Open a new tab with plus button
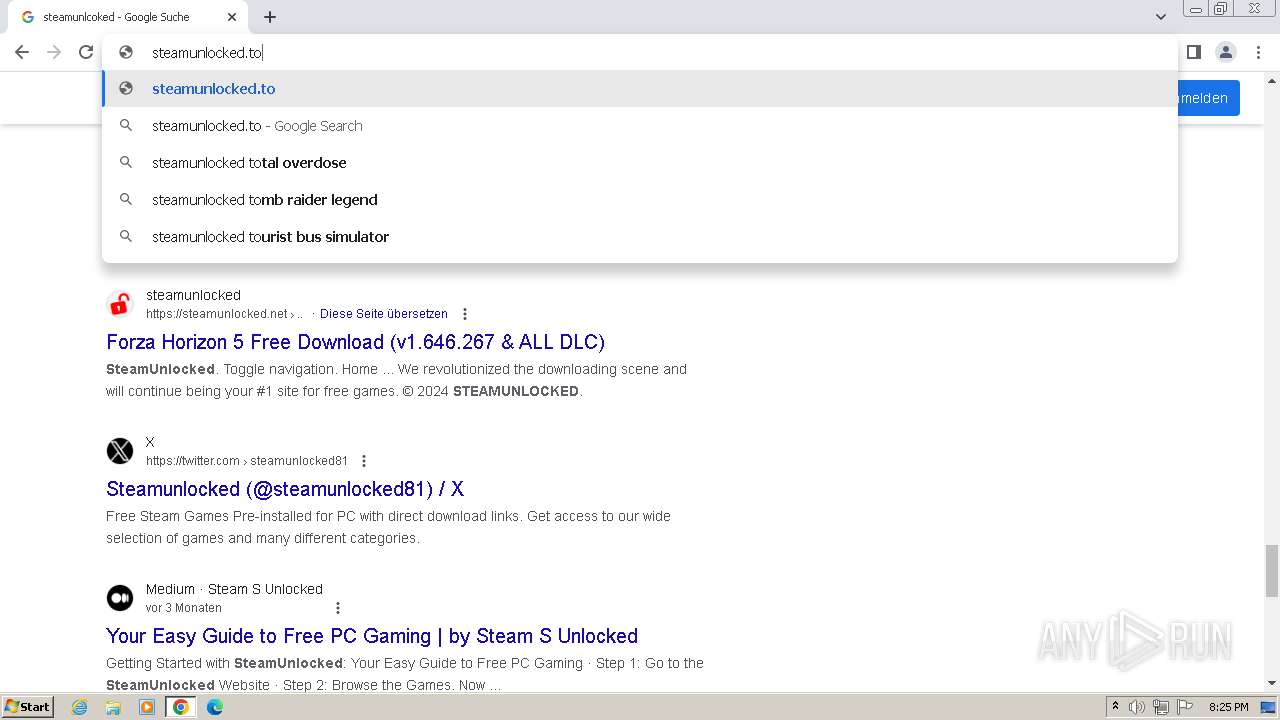 pyautogui.click(x=270, y=17)
